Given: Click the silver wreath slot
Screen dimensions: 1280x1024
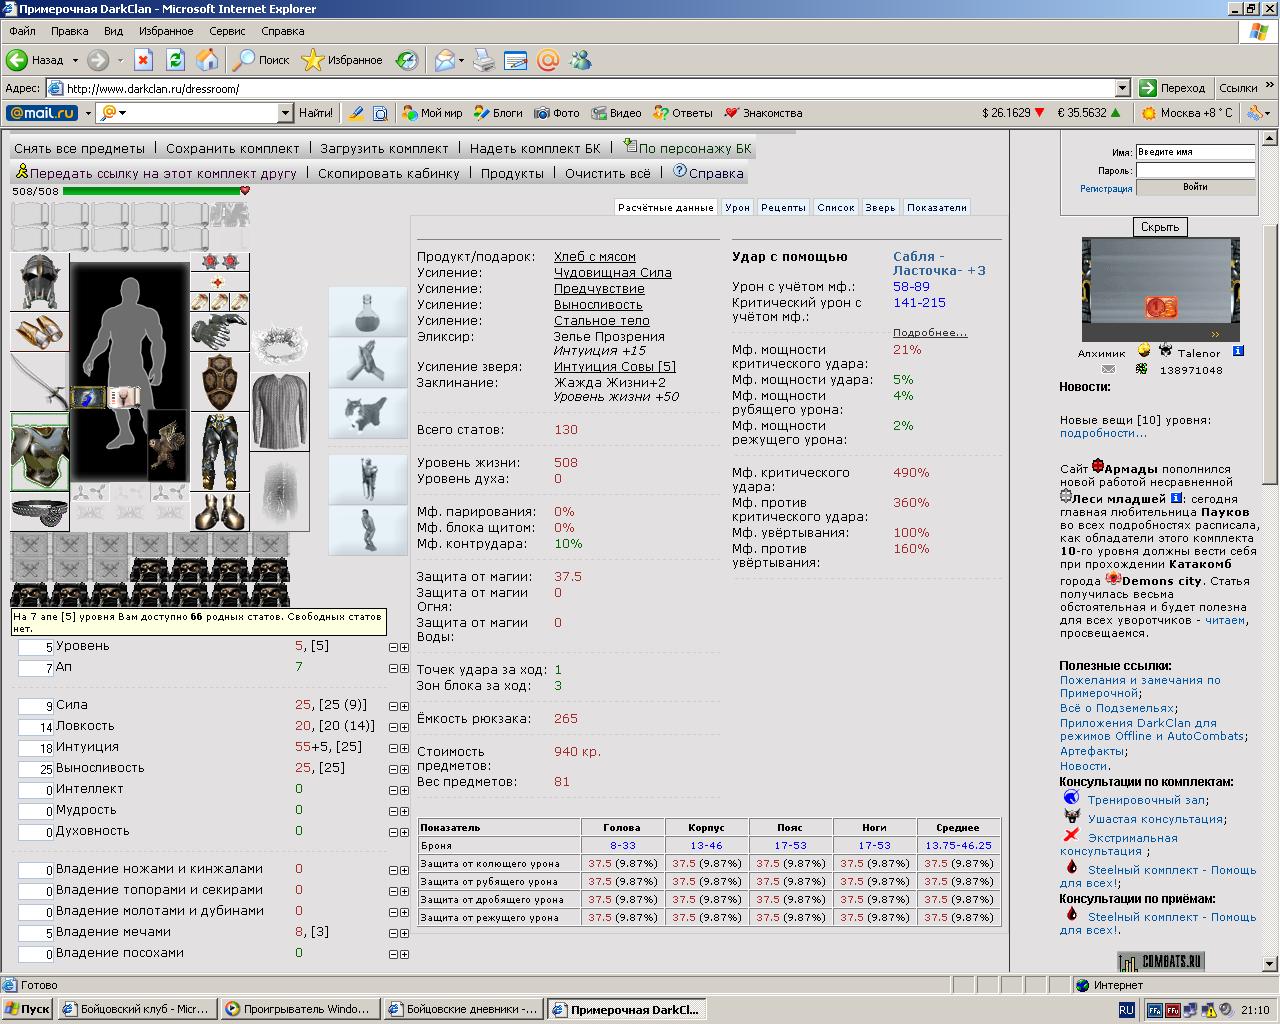Looking at the screenshot, I should (279, 343).
